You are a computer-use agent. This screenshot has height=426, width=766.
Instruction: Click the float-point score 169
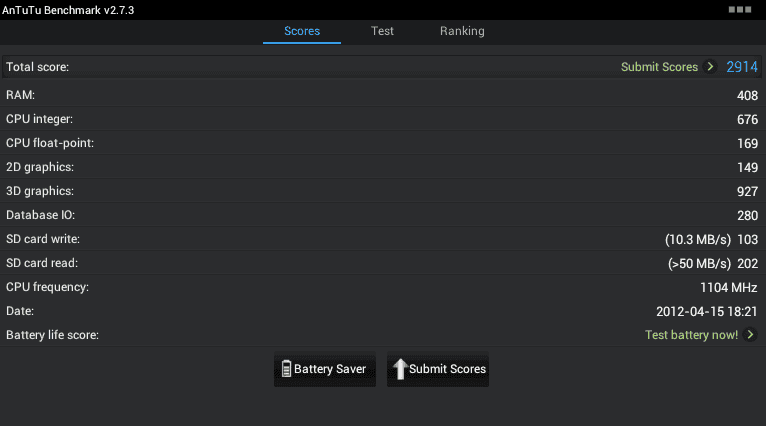pos(747,143)
